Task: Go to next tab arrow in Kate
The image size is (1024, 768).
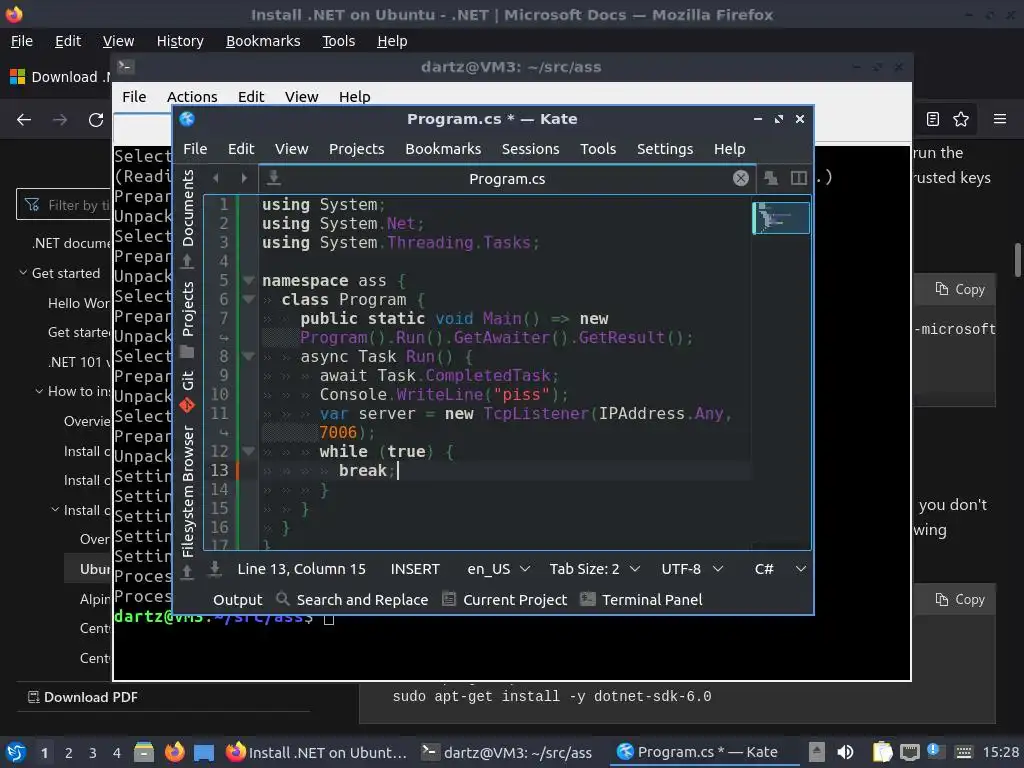Action: pos(244,178)
